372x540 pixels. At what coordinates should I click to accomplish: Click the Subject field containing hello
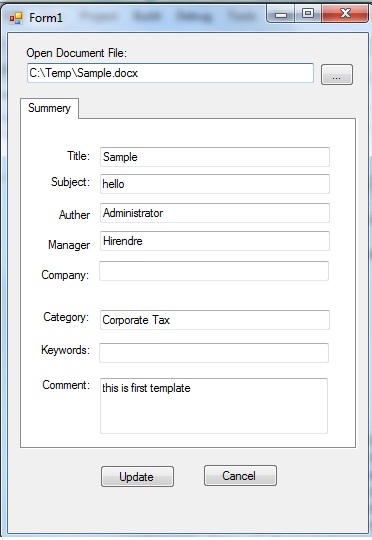(215, 184)
